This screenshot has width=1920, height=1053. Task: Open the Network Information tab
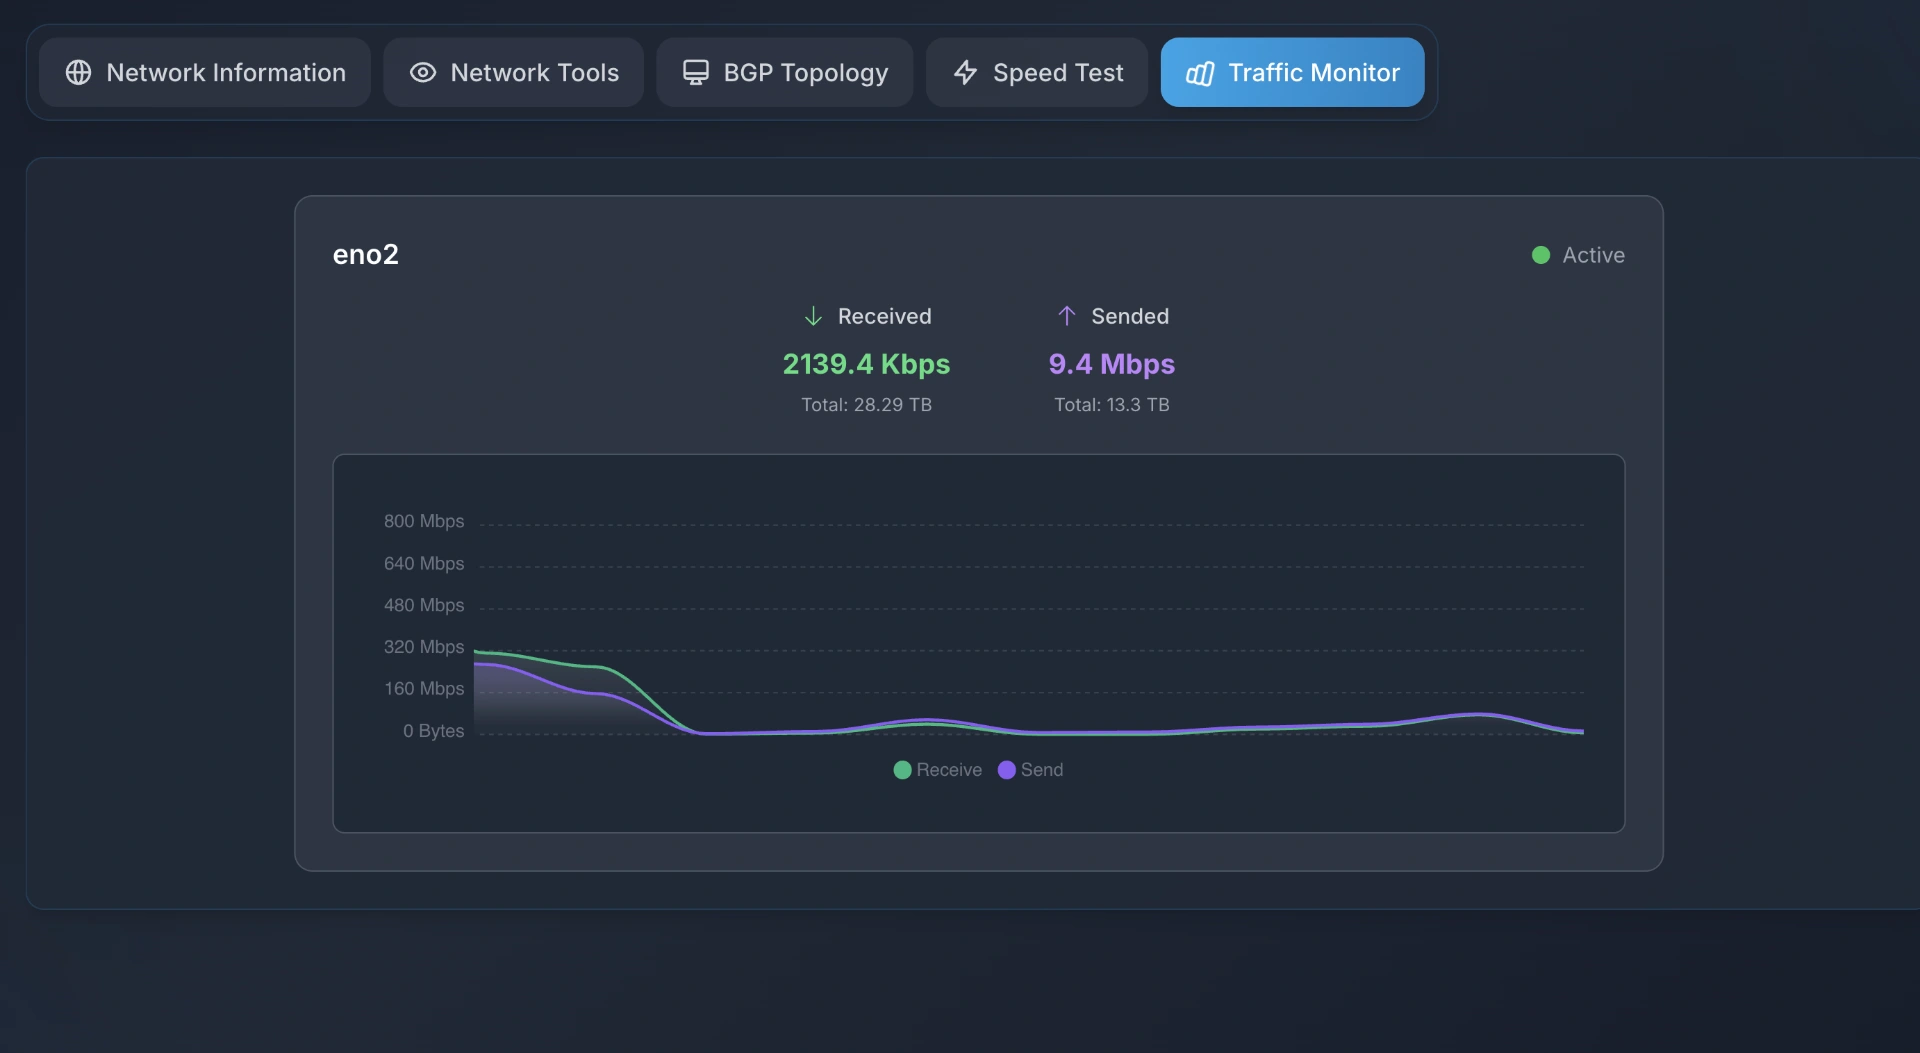225,73
